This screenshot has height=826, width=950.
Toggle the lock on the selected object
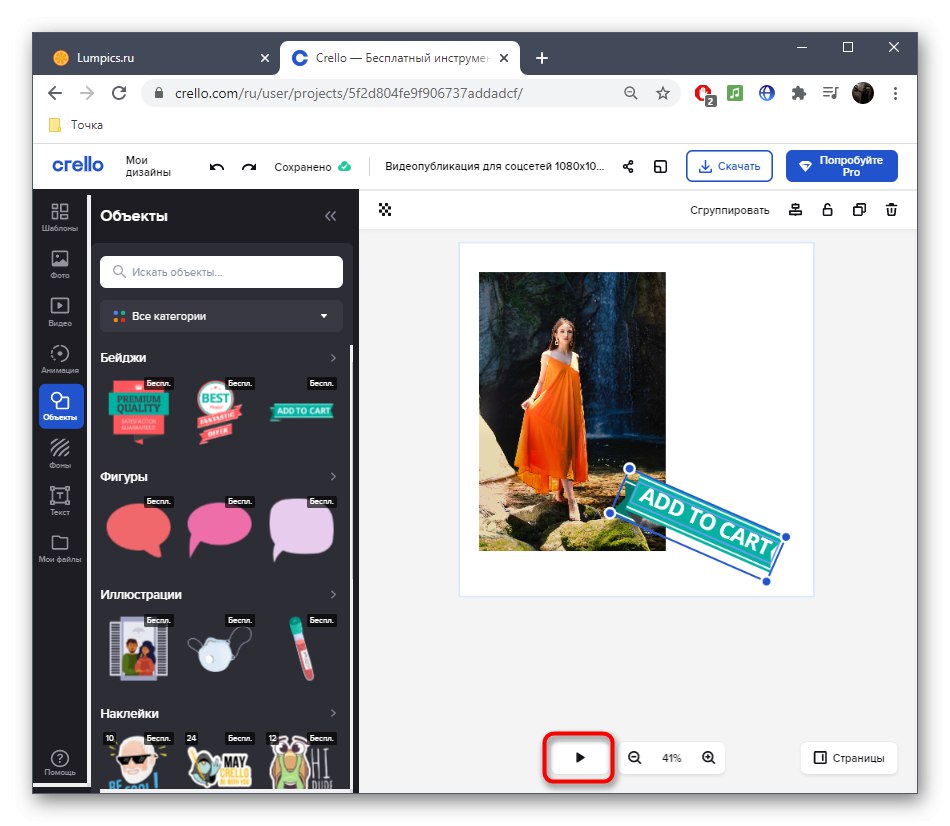[x=827, y=209]
